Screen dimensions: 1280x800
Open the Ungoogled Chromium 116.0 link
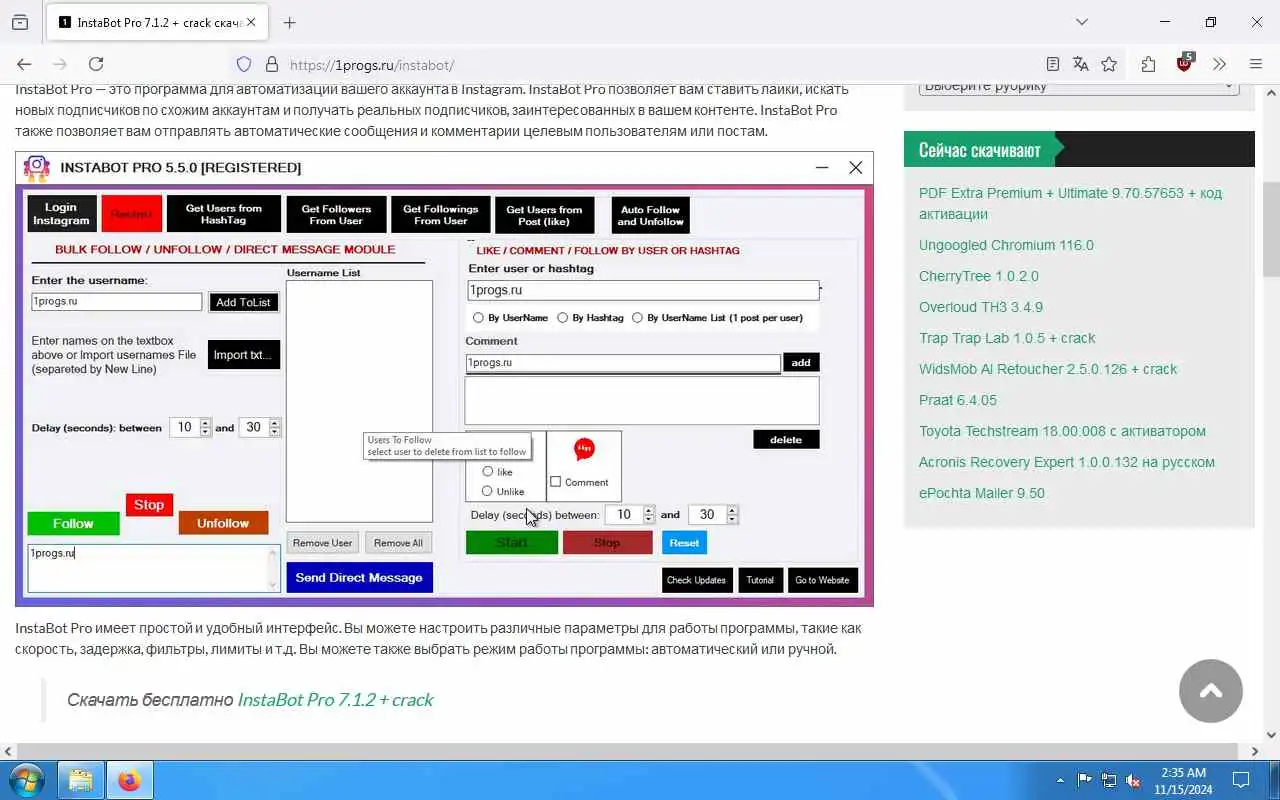coord(1006,245)
